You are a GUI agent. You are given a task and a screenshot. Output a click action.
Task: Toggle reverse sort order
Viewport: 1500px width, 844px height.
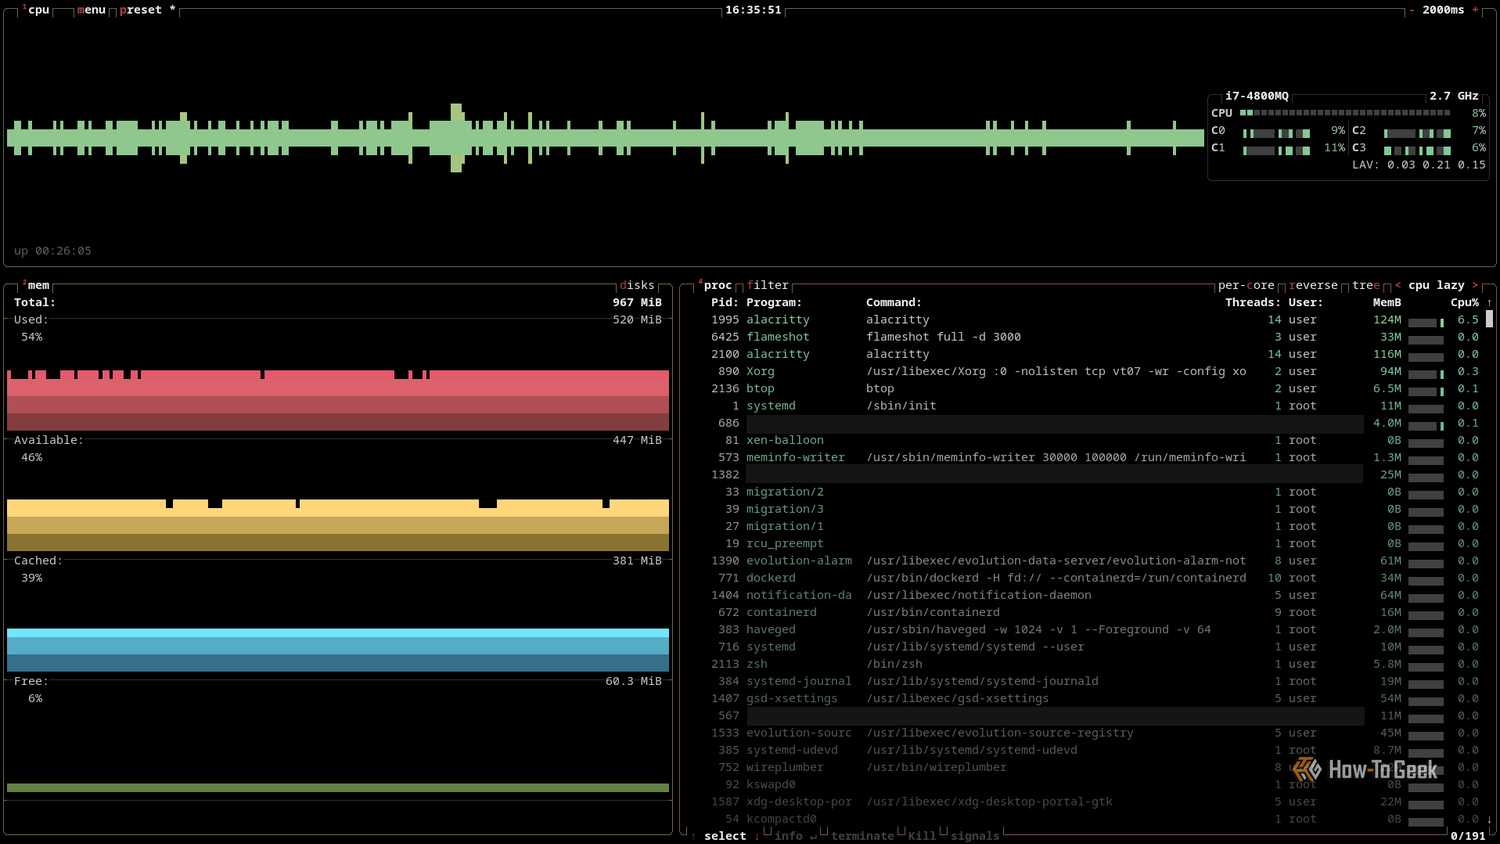tap(1313, 286)
